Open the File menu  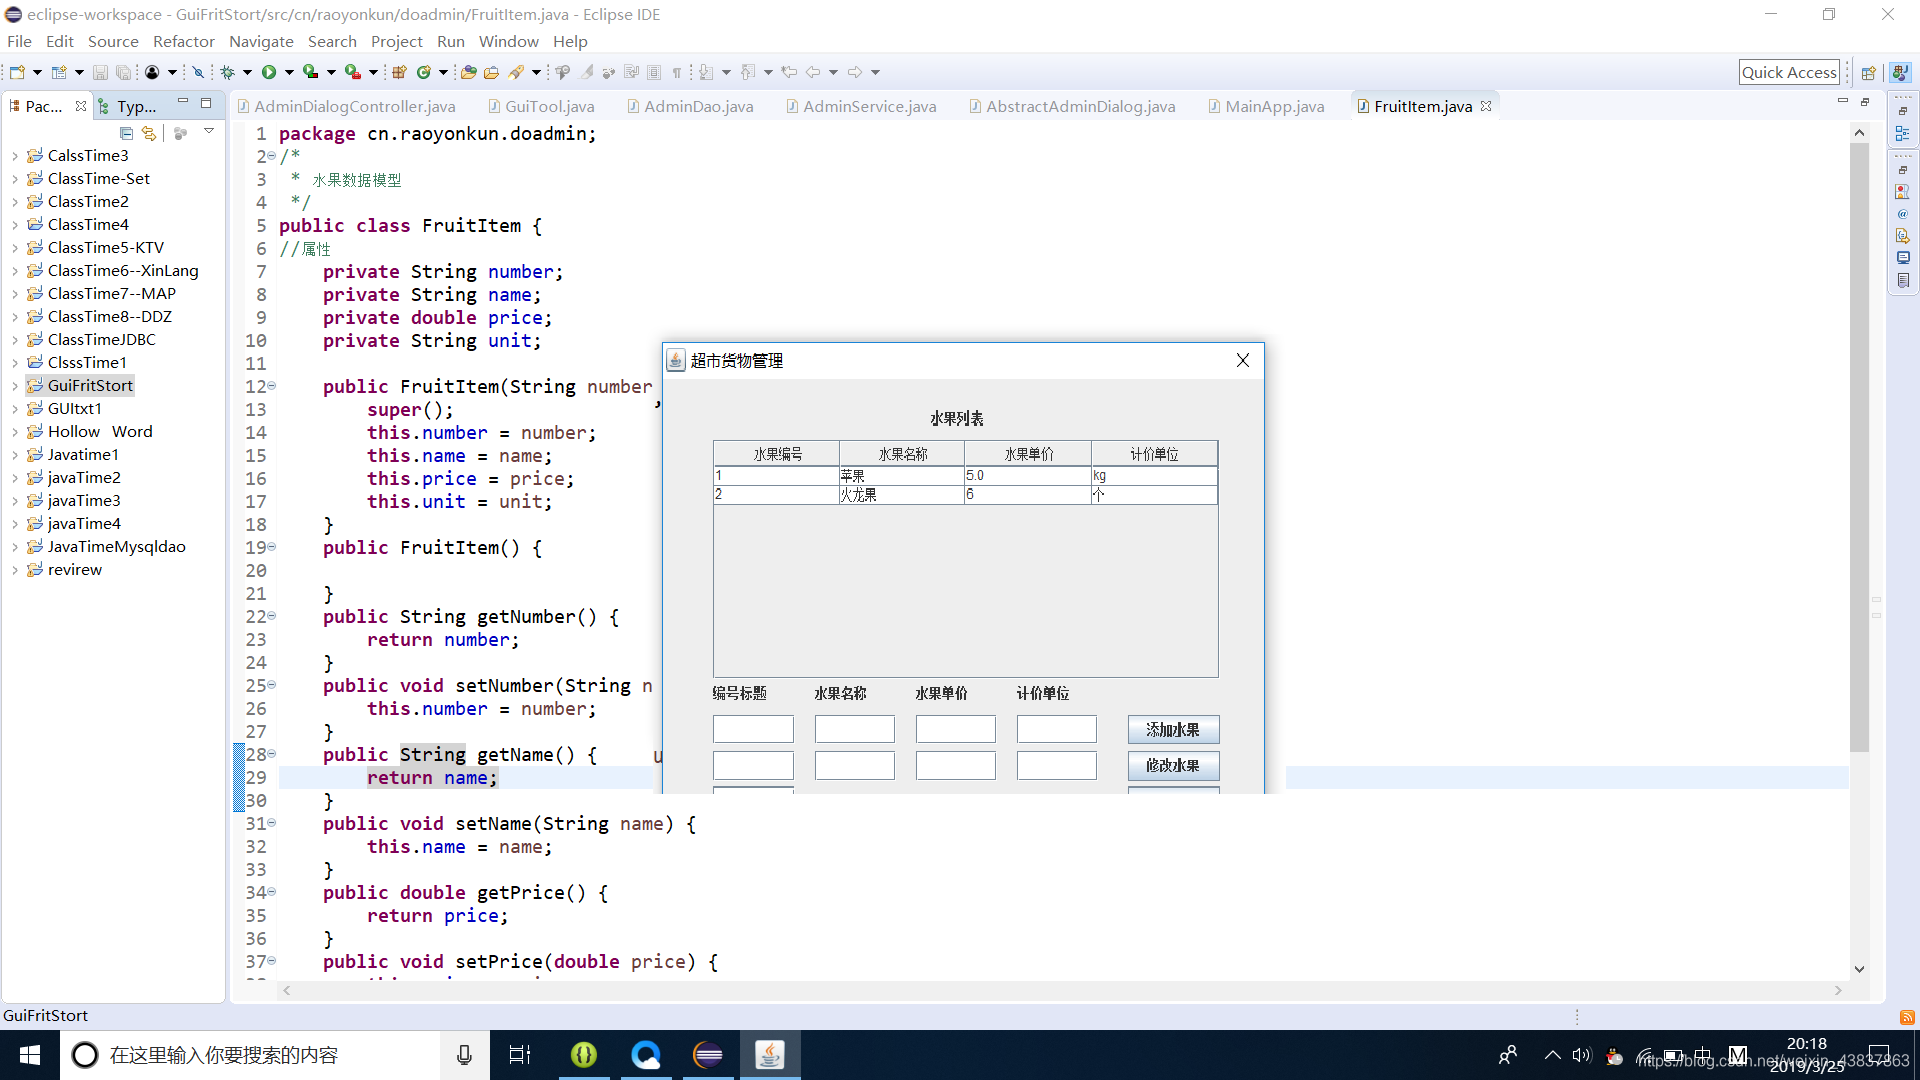(19, 41)
